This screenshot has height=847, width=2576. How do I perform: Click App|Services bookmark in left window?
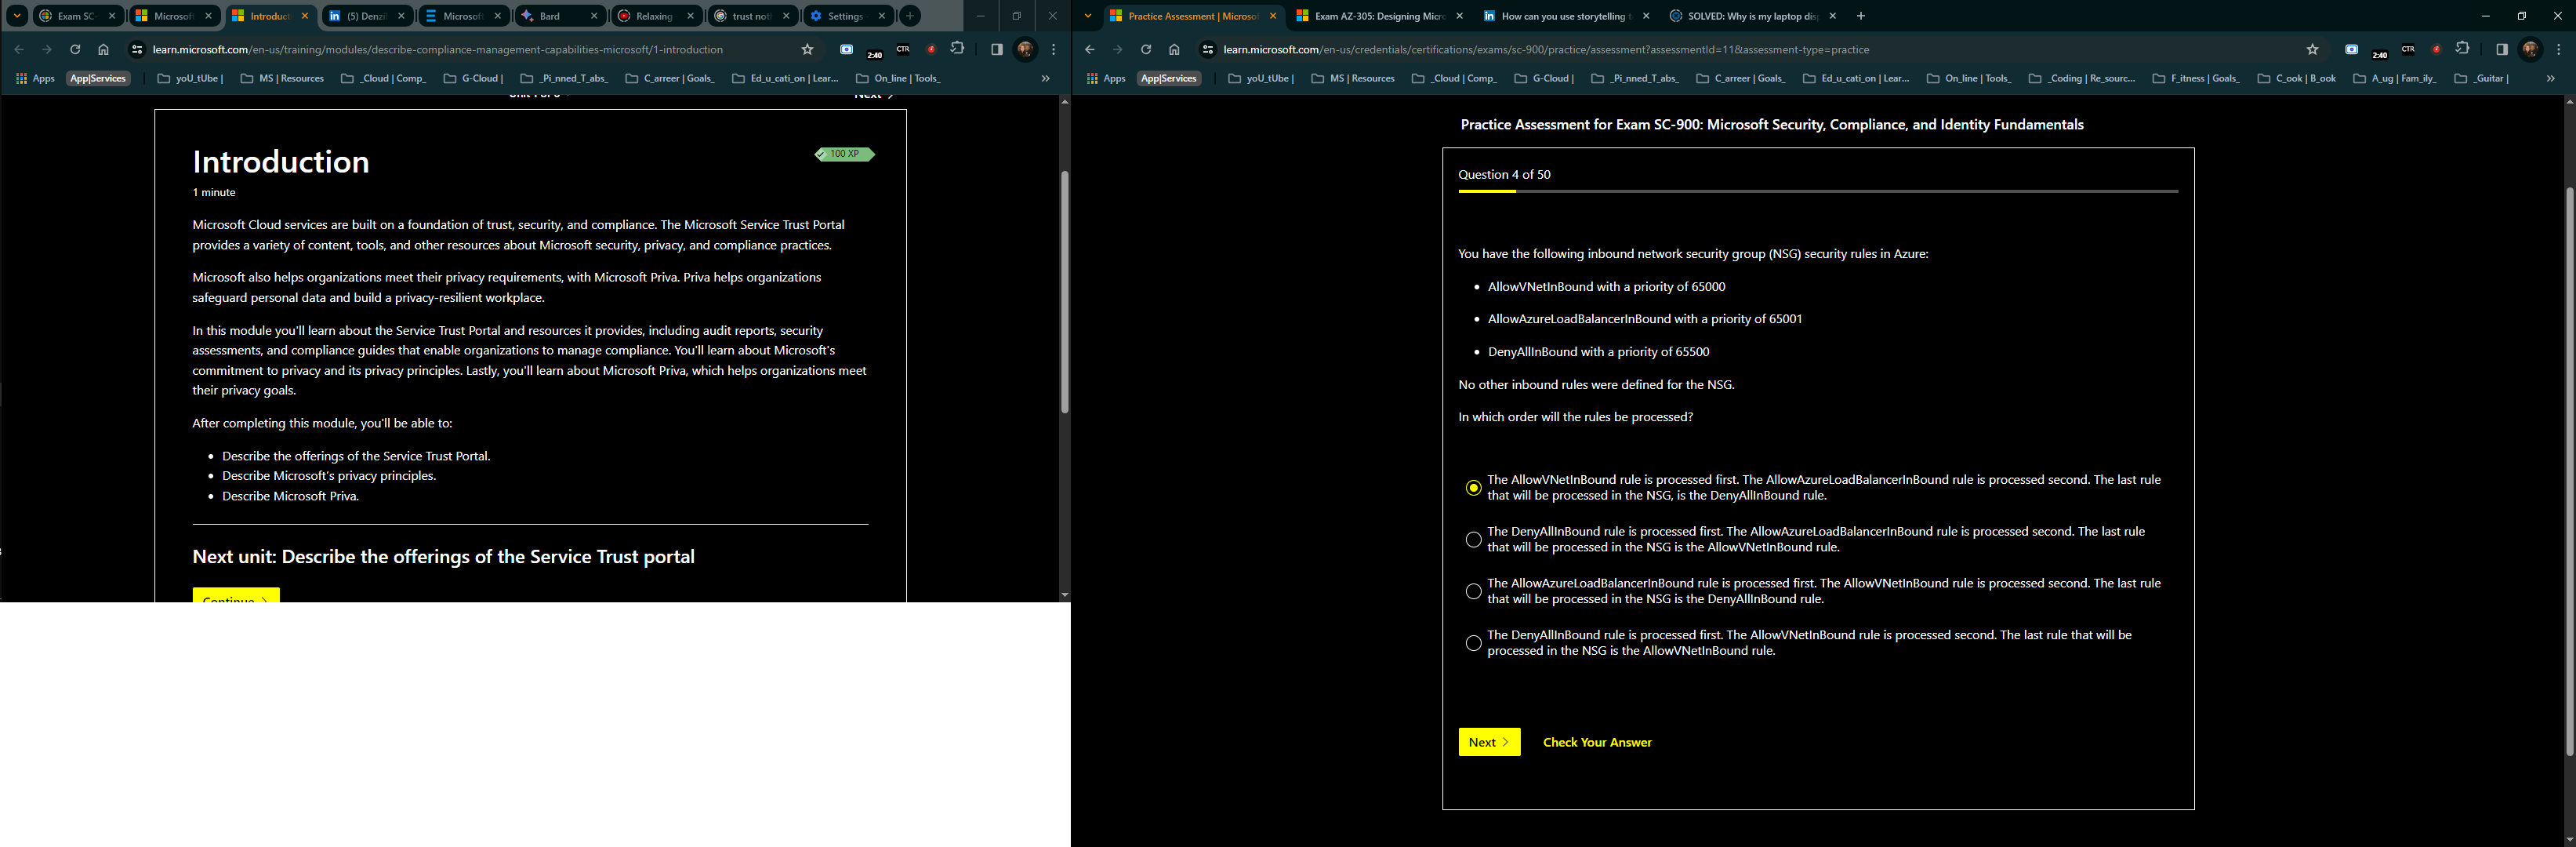(98, 78)
